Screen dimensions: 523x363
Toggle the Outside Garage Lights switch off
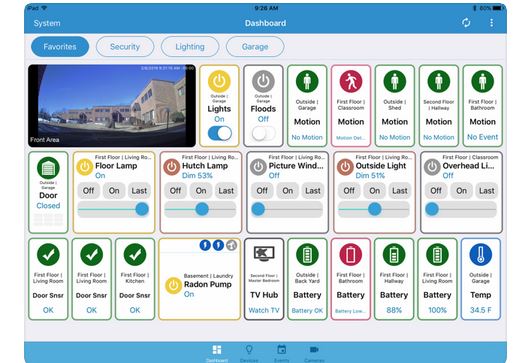point(219,133)
